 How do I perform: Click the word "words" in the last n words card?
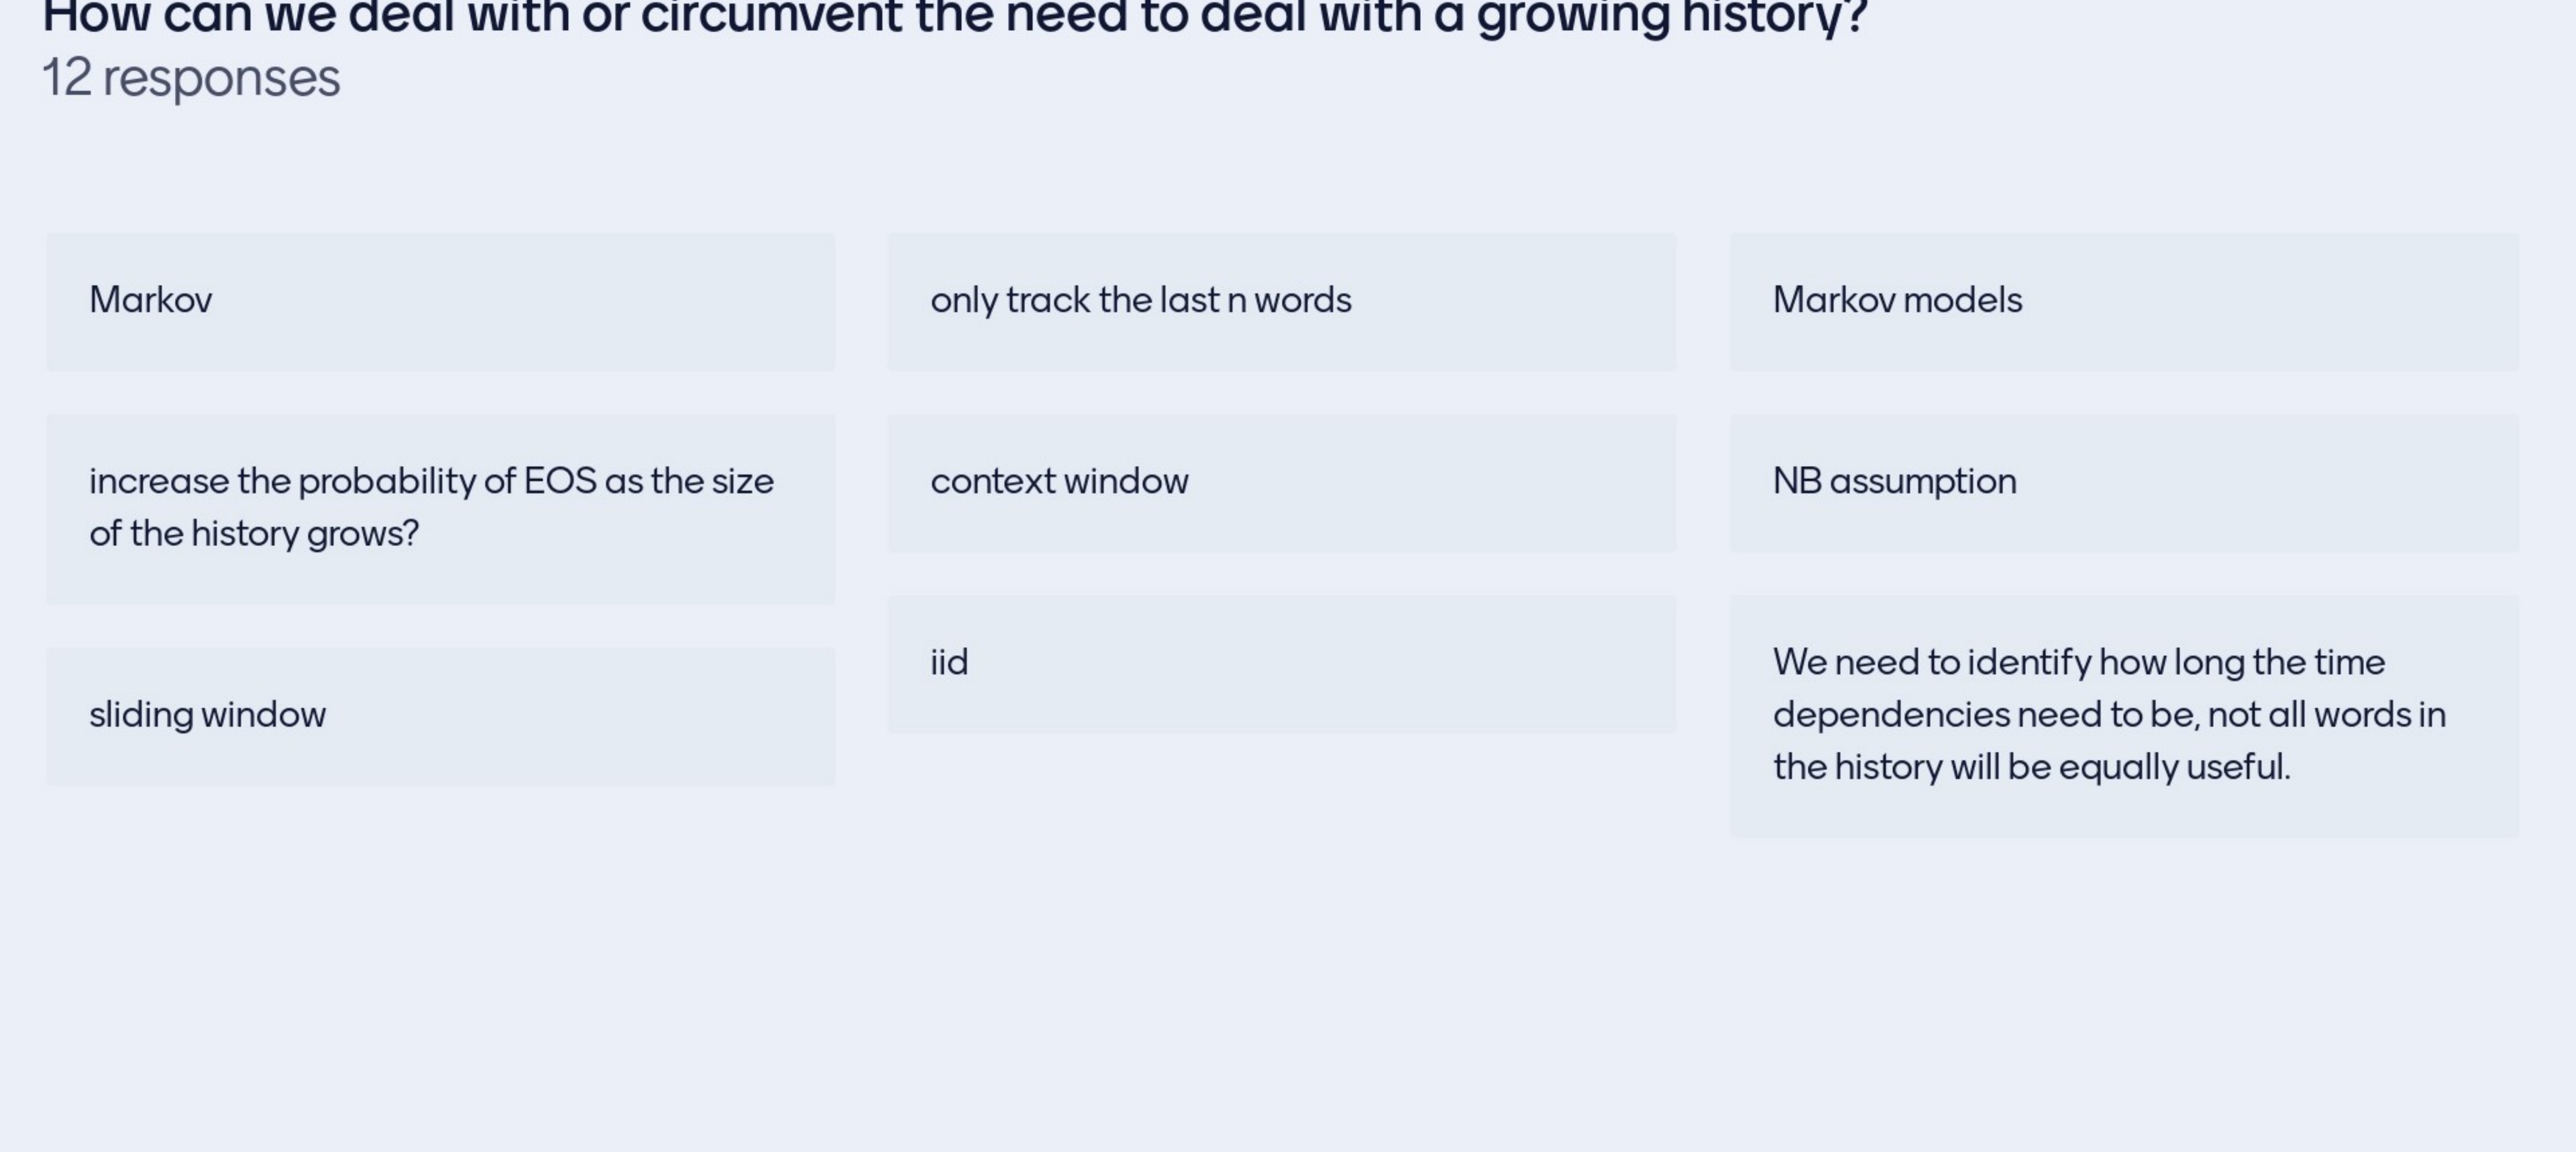click(1302, 301)
